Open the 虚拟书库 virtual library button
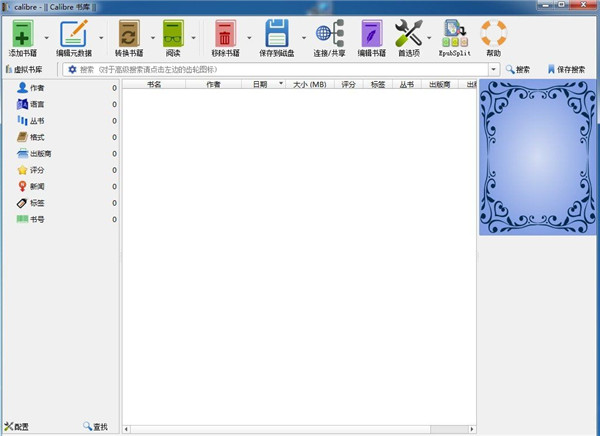 pos(24,69)
